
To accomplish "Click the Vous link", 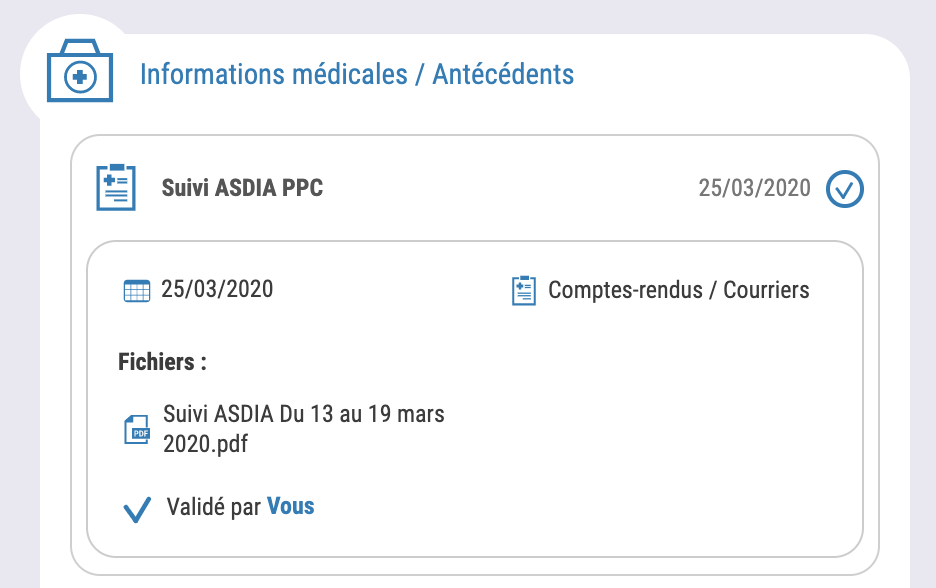I will click(291, 506).
